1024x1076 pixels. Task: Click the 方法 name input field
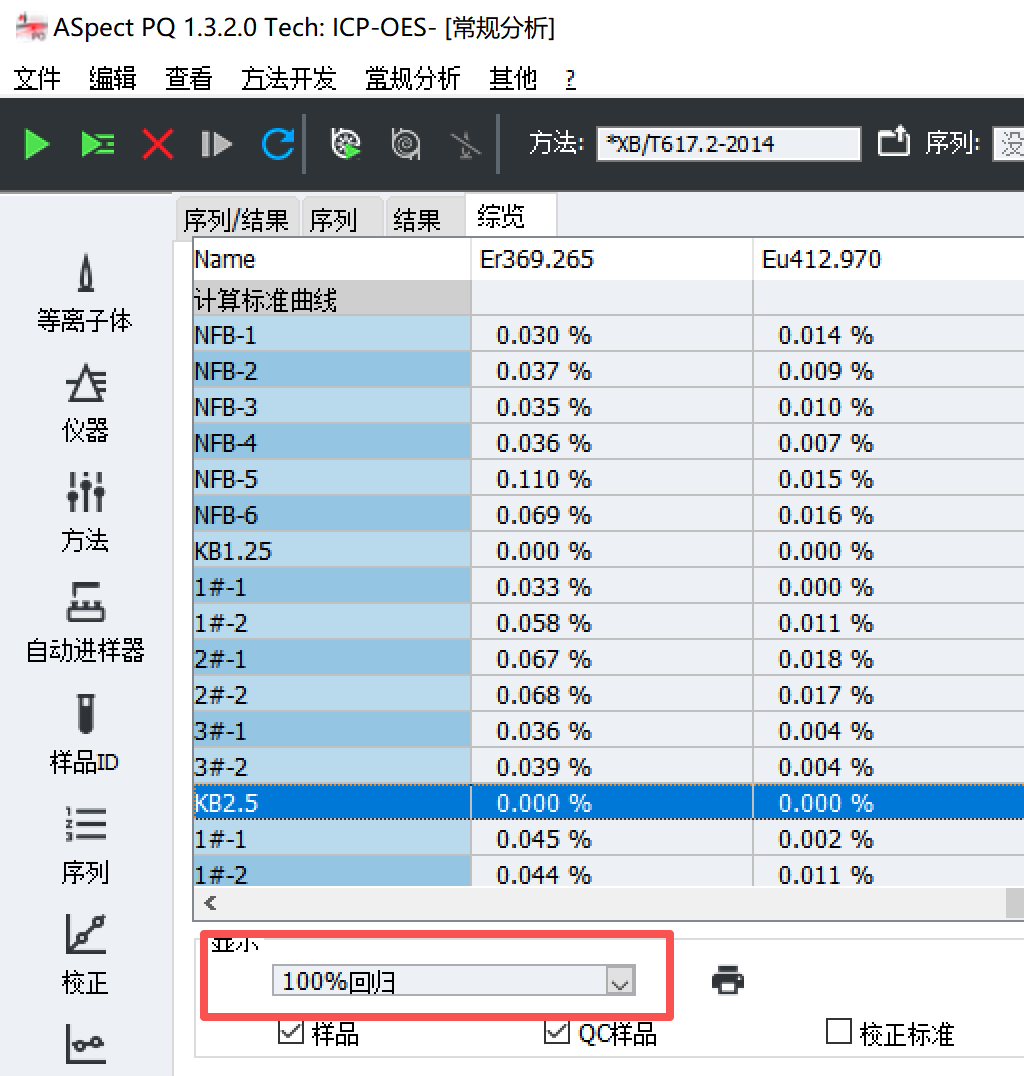click(x=728, y=144)
